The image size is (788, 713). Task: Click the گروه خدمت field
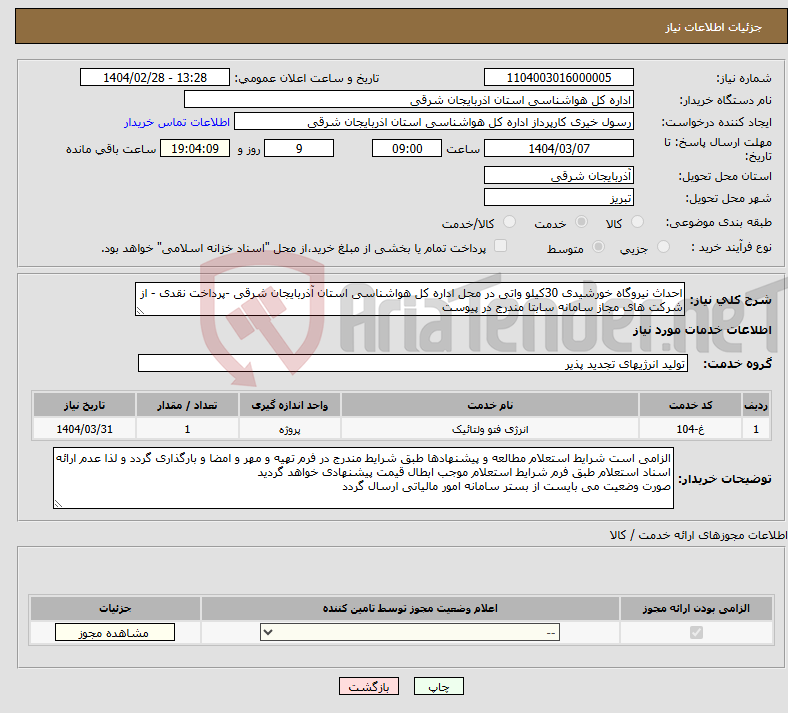pos(413,363)
